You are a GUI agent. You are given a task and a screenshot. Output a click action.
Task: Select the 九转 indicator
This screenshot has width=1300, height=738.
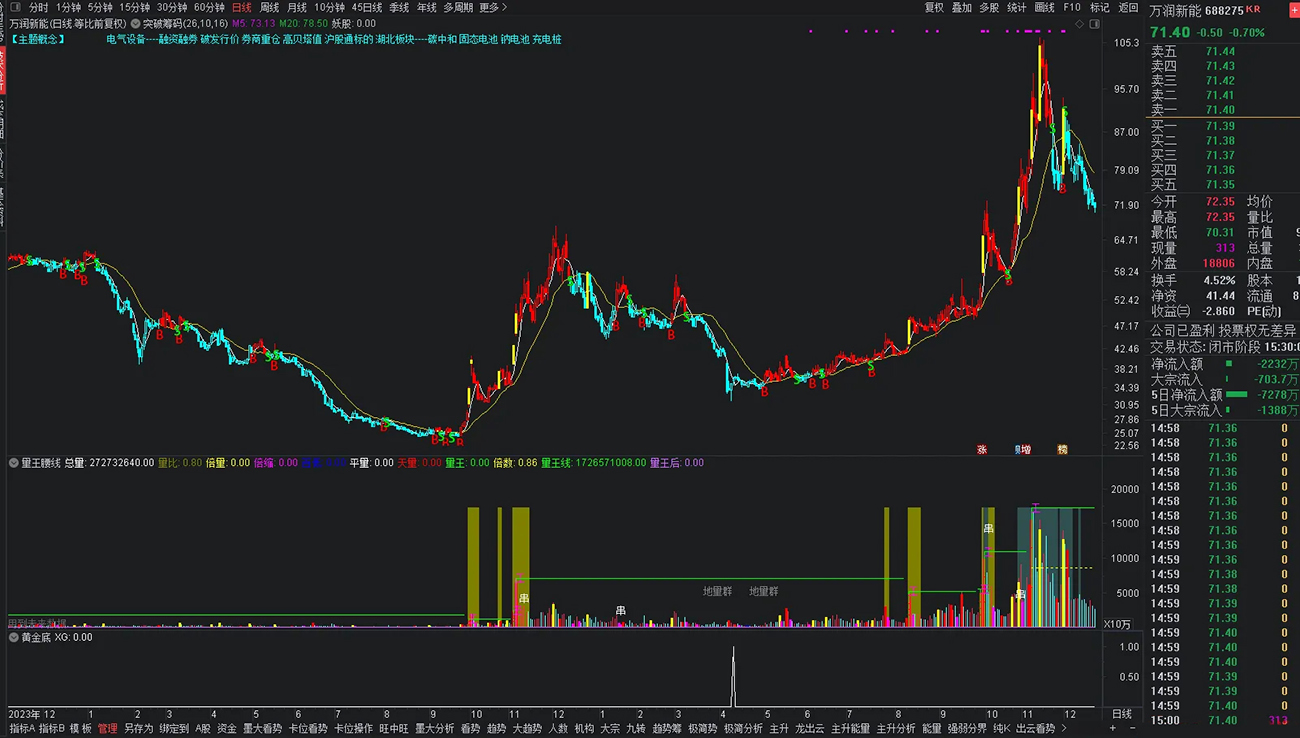(636, 729)
